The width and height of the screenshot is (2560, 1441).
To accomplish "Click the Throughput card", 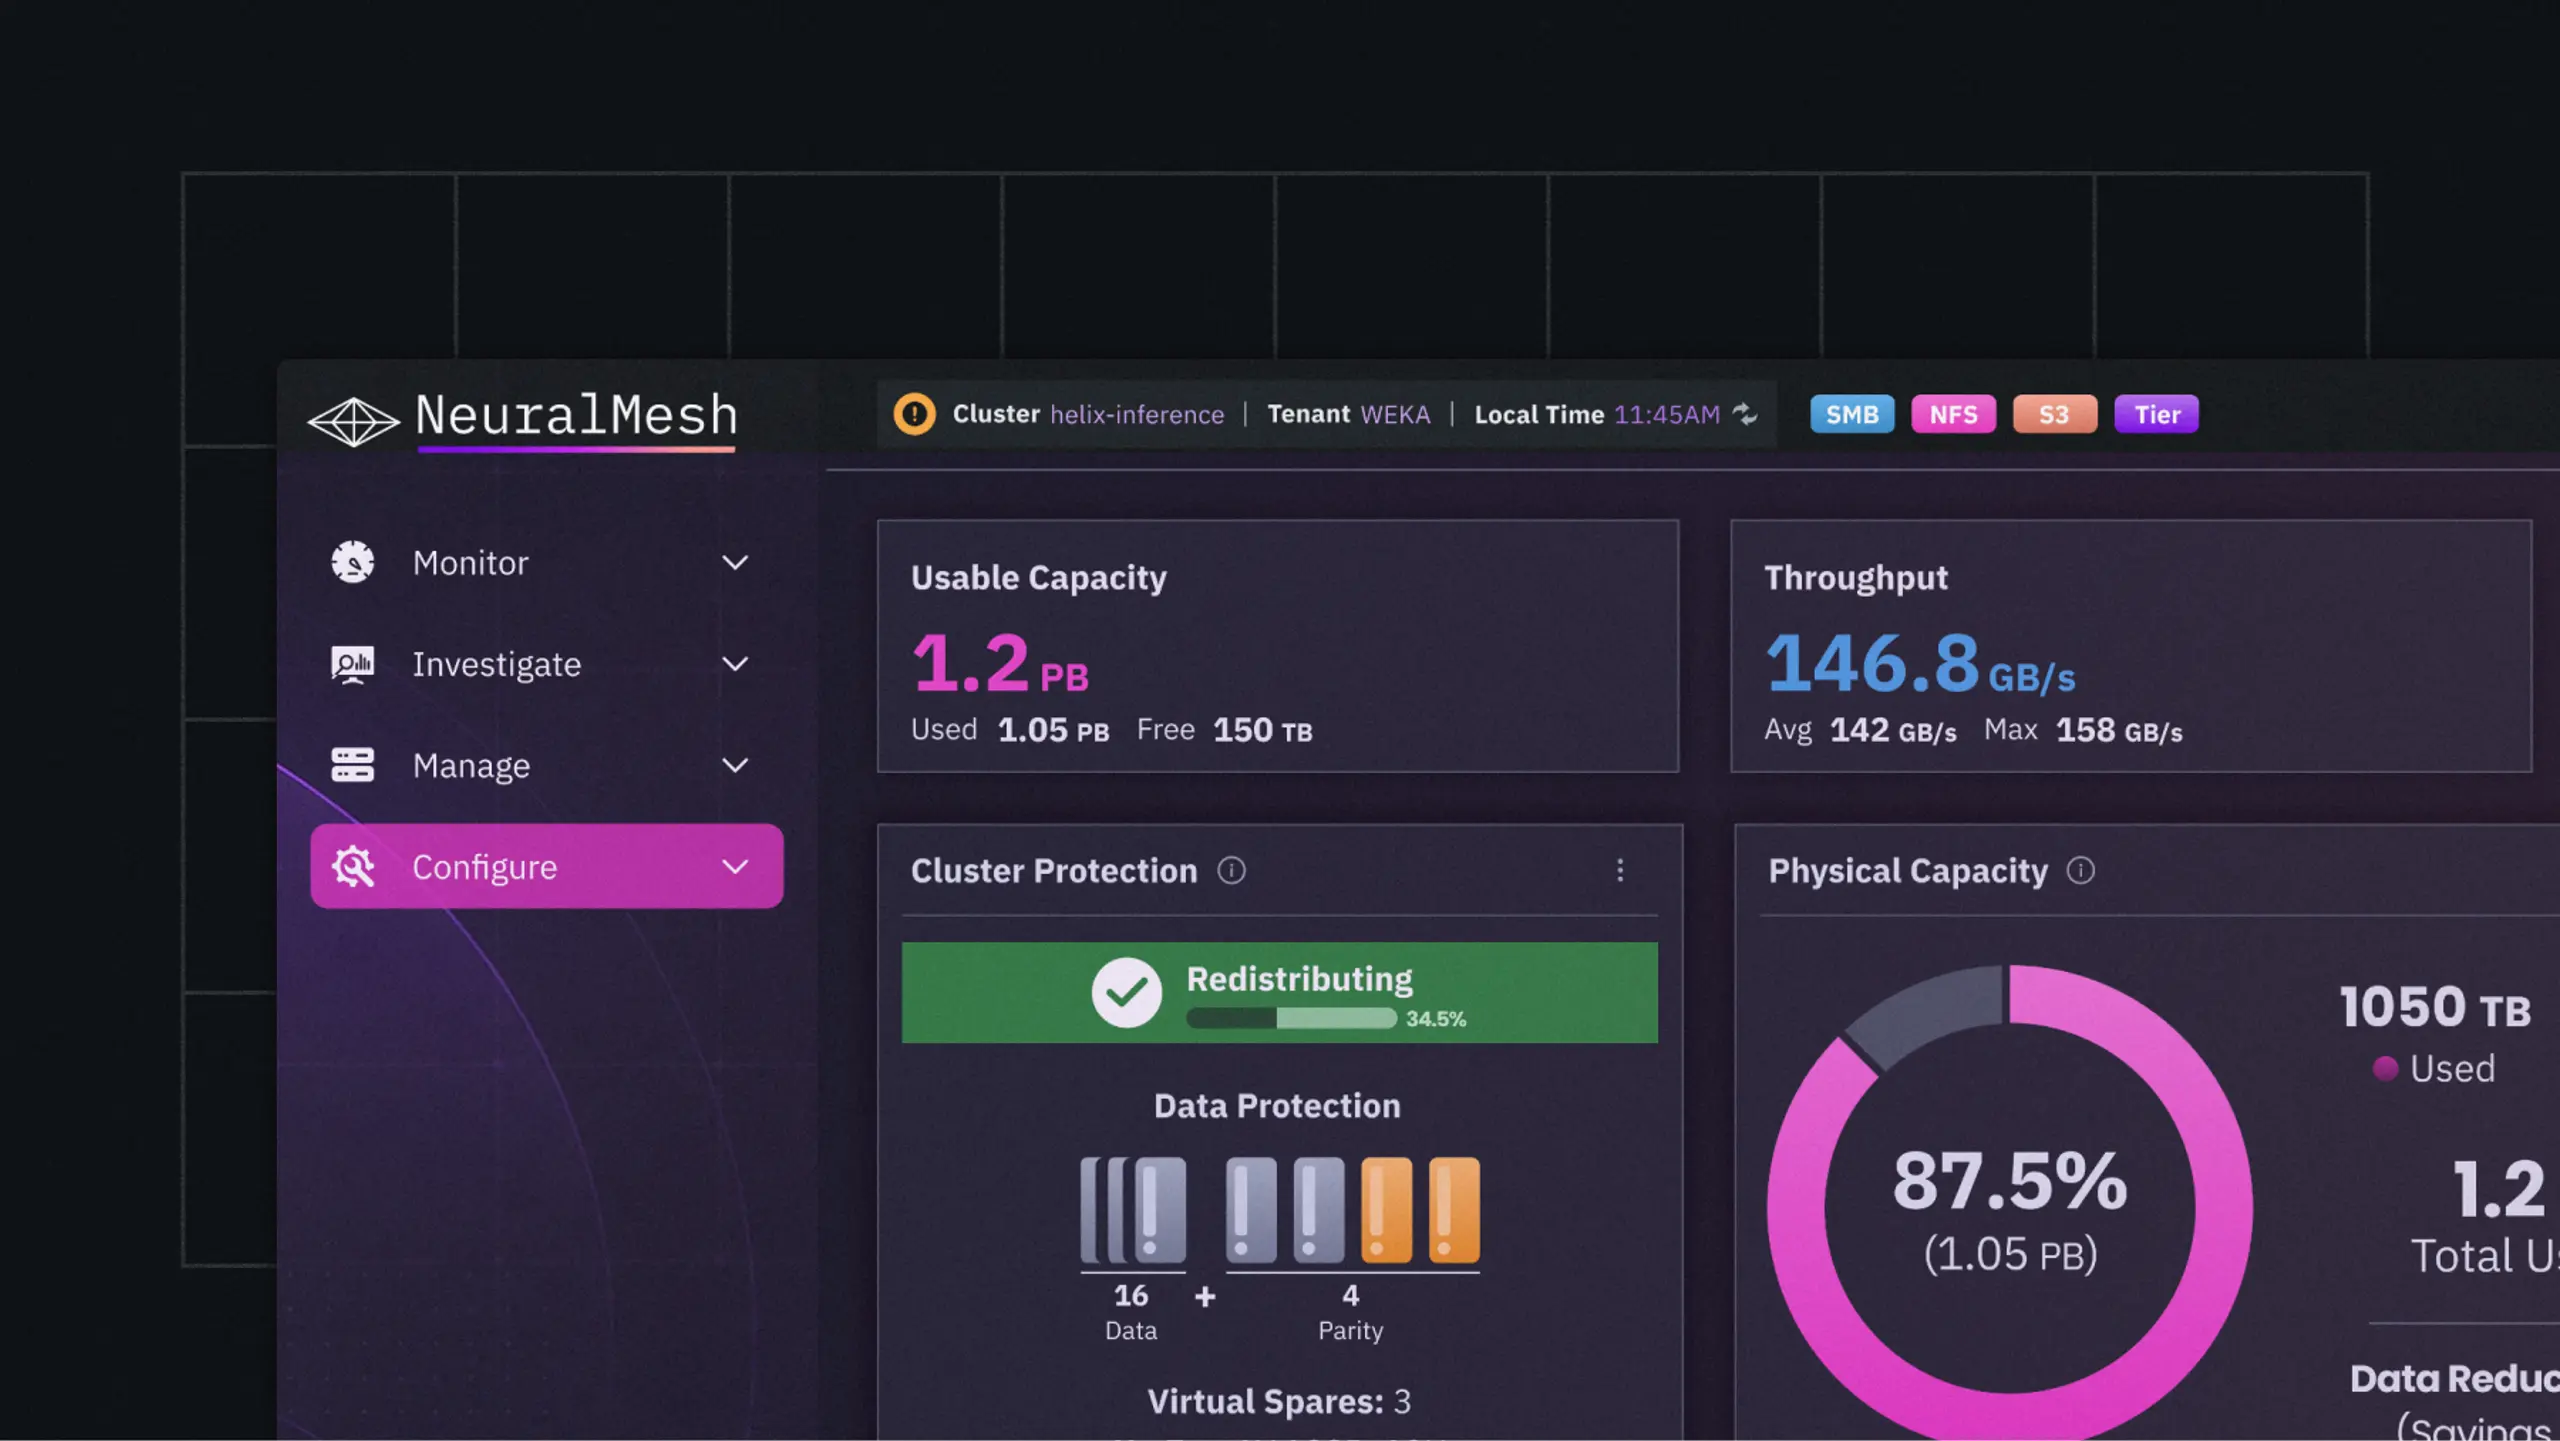I will click(2131, 646).
